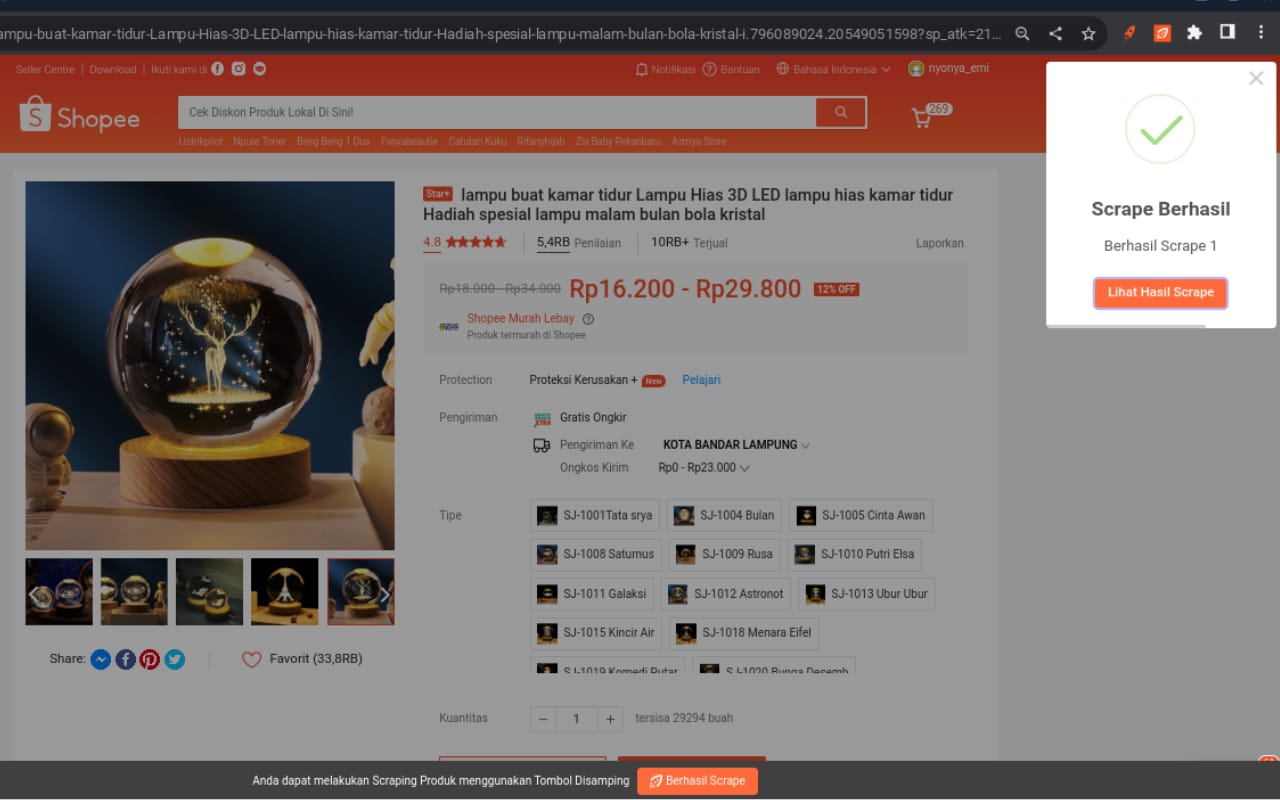The image size is (1280, 800).
Task: Search suggestion Npure Toner
Action: click(260, 141)
